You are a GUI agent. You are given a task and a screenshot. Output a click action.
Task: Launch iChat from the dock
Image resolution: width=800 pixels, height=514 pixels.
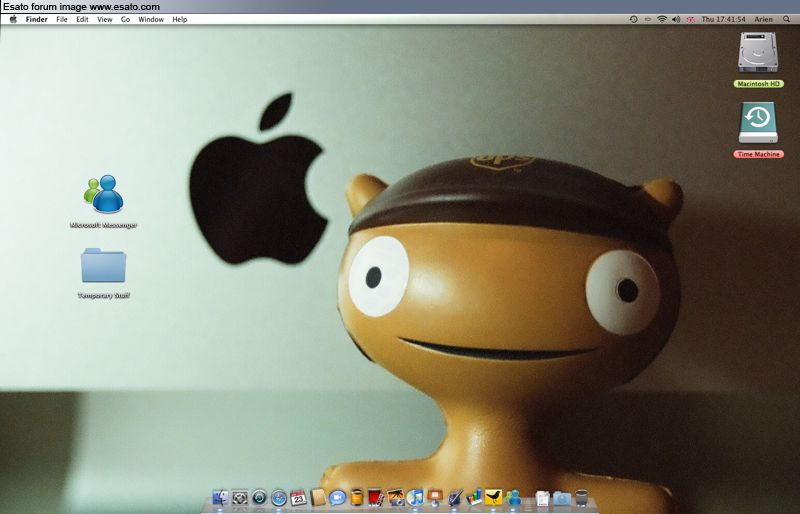337,497
